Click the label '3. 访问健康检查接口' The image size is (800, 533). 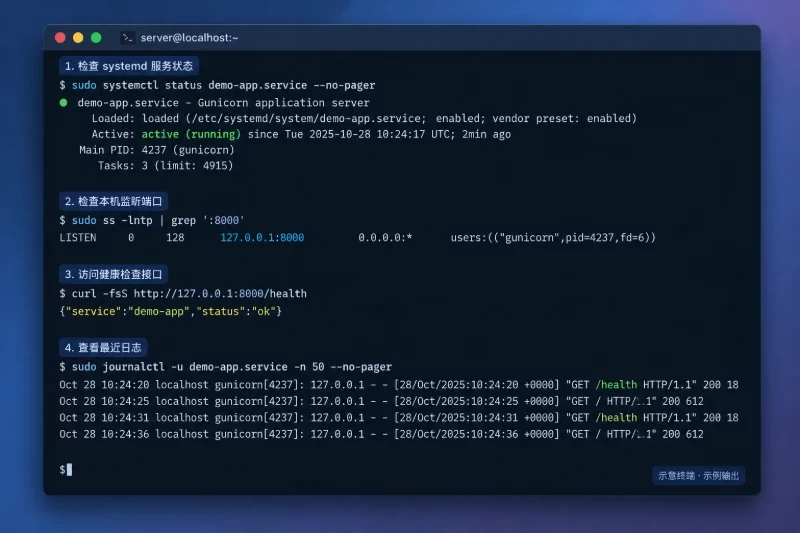pyautogui.click(x=113, y=274)
